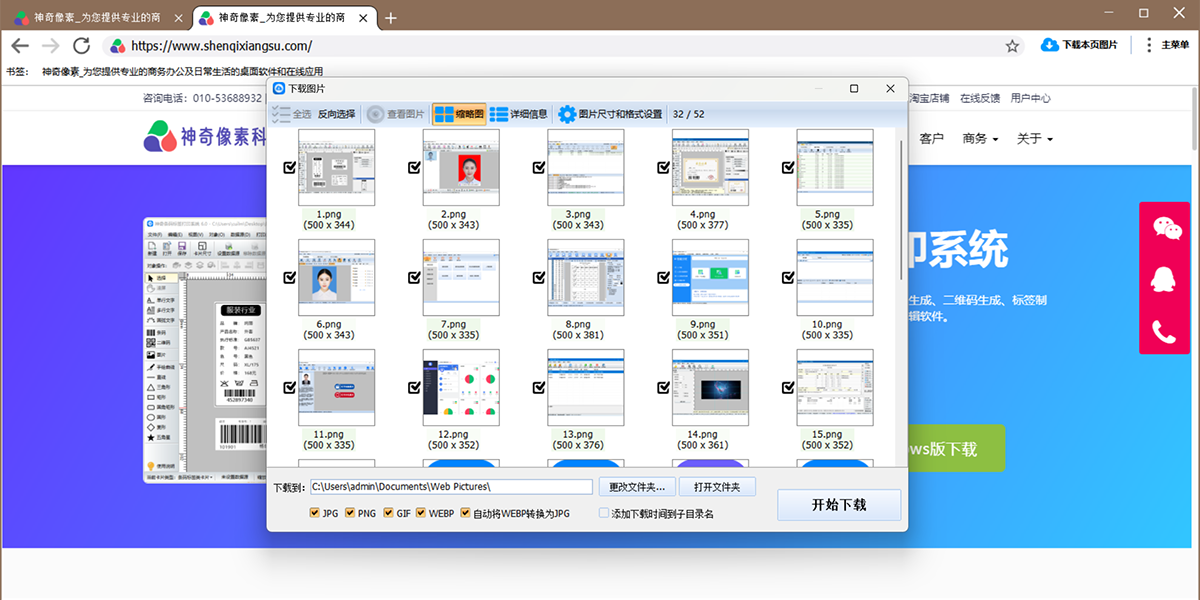Toggle the PNG format checkbox
This screenshot has width=1200, height=600.
(x=349, y=513)
